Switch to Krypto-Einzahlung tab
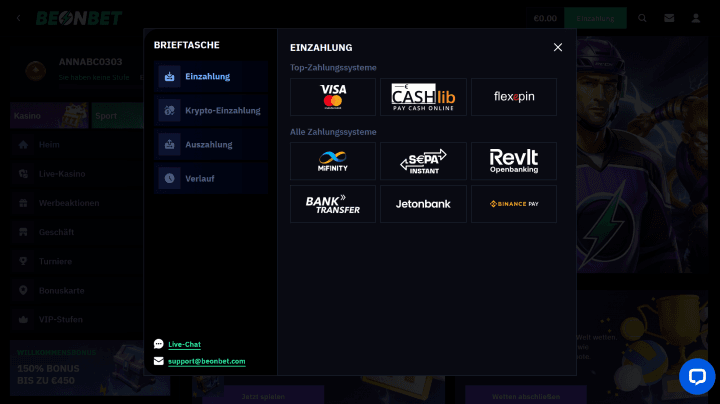The image size is (720, 404). click(211, 110)
